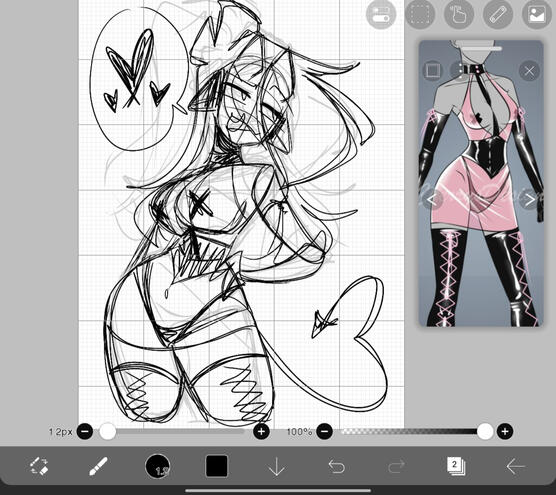556x495 pixels.
Task: Open the Layers panel showing 2 layers
Action: [x=456, y=466]
